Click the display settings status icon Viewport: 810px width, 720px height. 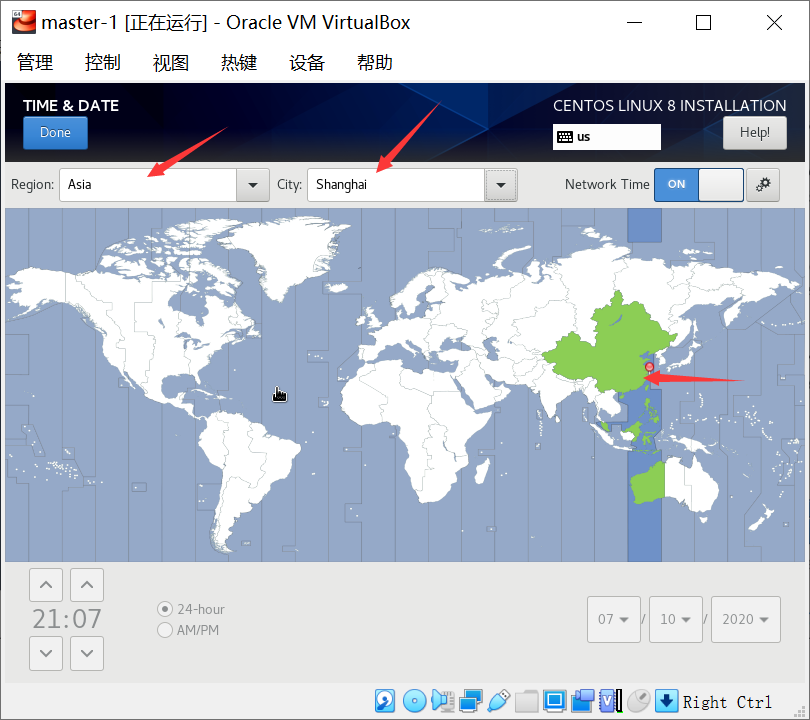coord(555,701)
